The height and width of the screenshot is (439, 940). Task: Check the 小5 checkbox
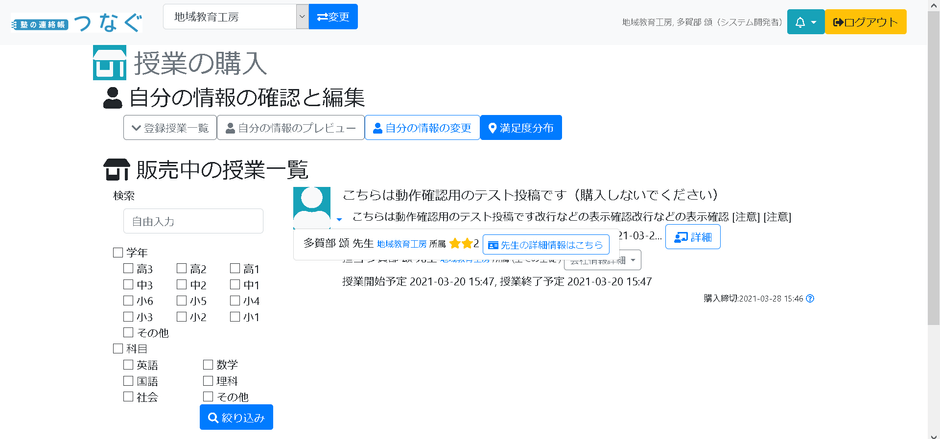[x=182, y=301]
